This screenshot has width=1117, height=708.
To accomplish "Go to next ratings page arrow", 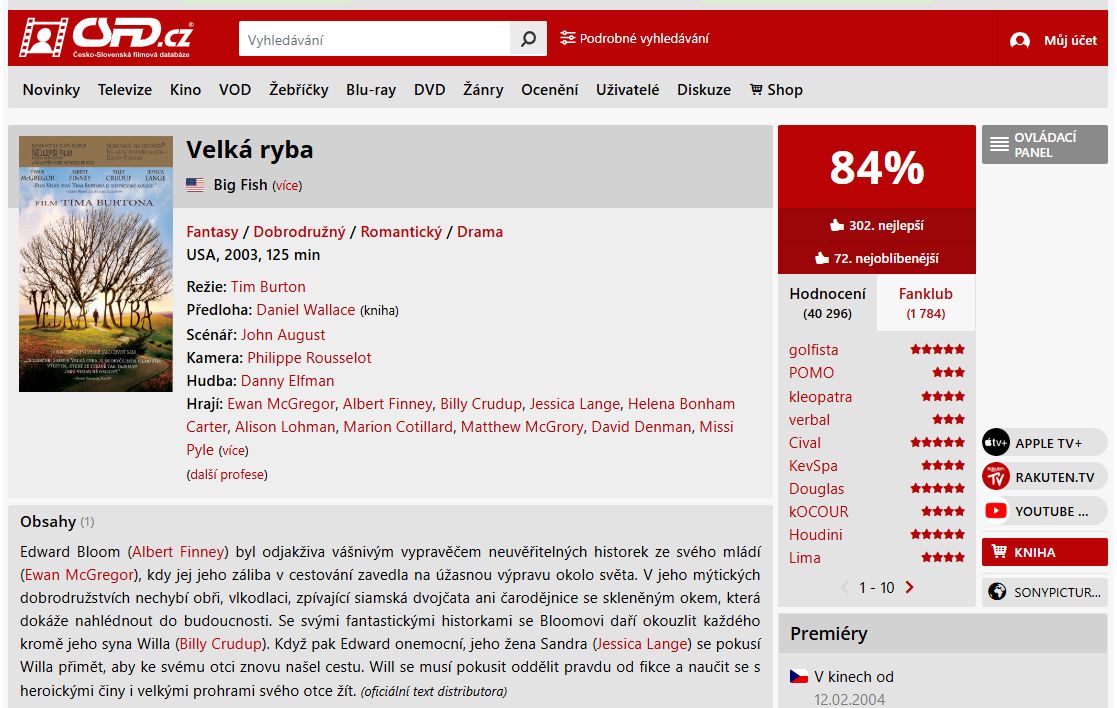I will (910, 587).
